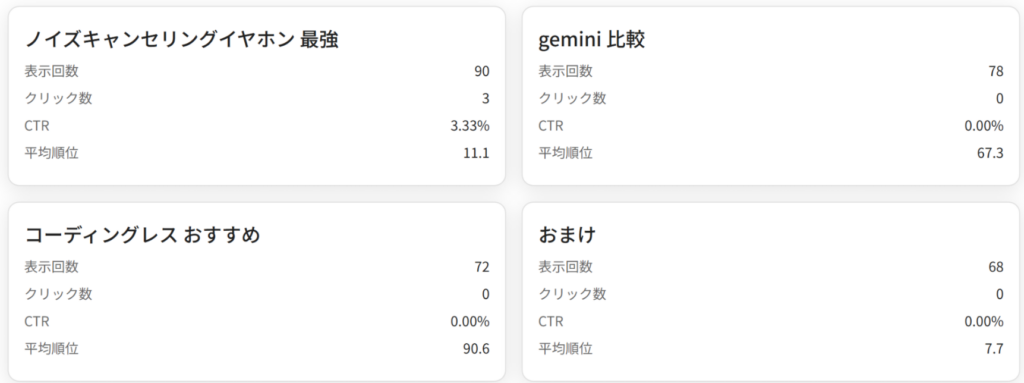This screenshot has height=383, width=1024.
Task: Click the 表示回数 label in gemini 比較 card
Action: tap(566, 71)
